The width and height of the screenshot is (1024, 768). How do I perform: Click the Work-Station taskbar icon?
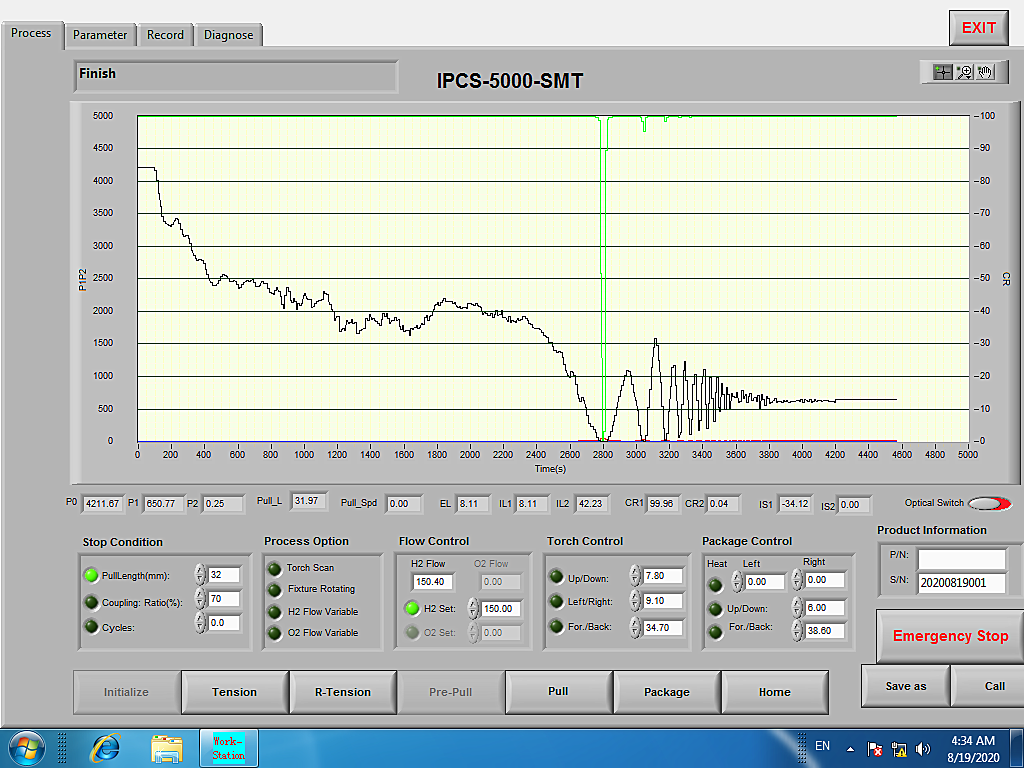229,747
